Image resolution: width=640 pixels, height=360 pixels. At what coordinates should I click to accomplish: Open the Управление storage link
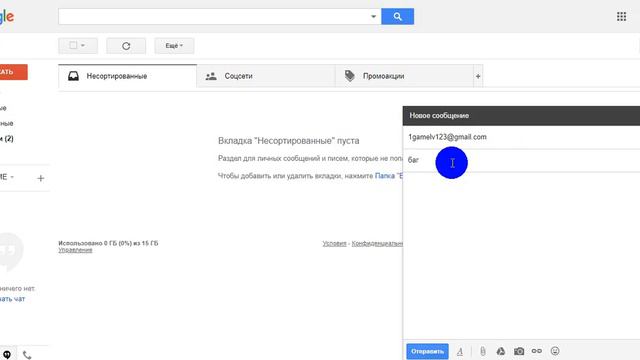[x=75, y=250]
